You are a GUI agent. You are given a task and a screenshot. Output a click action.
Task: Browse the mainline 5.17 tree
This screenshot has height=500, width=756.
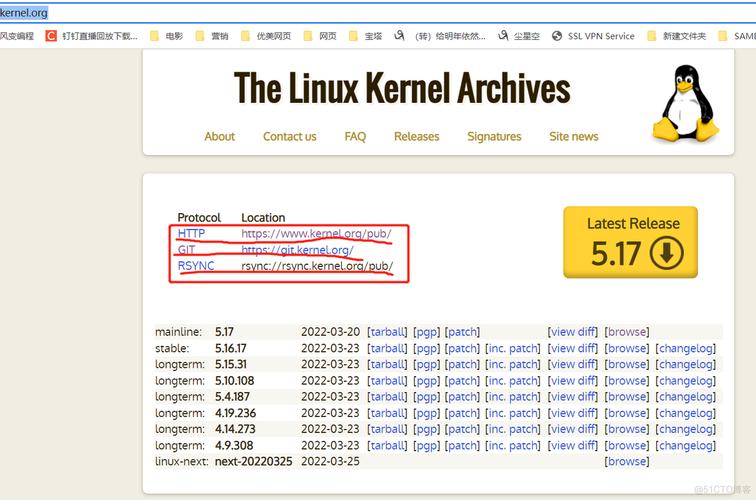coord(627,332)
